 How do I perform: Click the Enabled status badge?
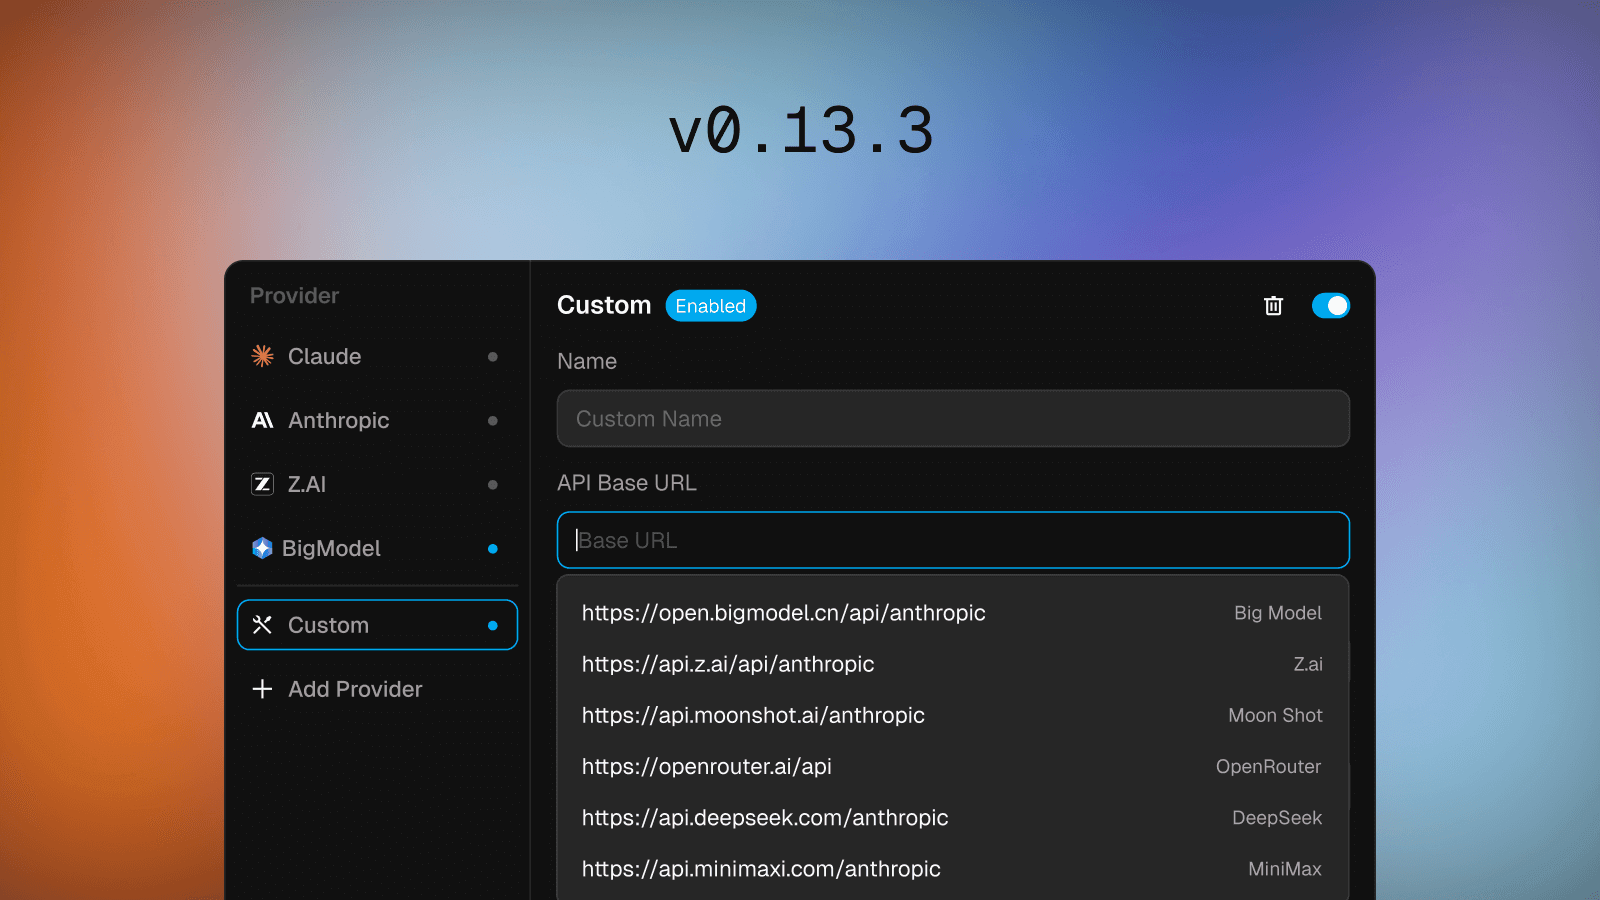tap(710, 306)
